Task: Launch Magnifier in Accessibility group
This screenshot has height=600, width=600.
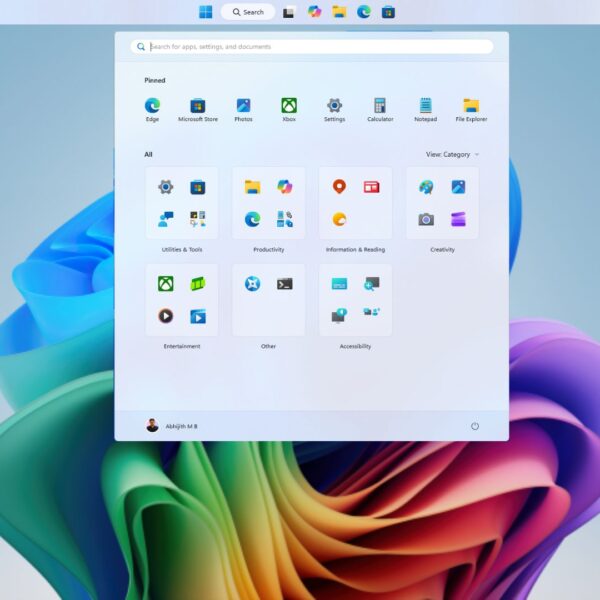Action: tap(372, 284)
